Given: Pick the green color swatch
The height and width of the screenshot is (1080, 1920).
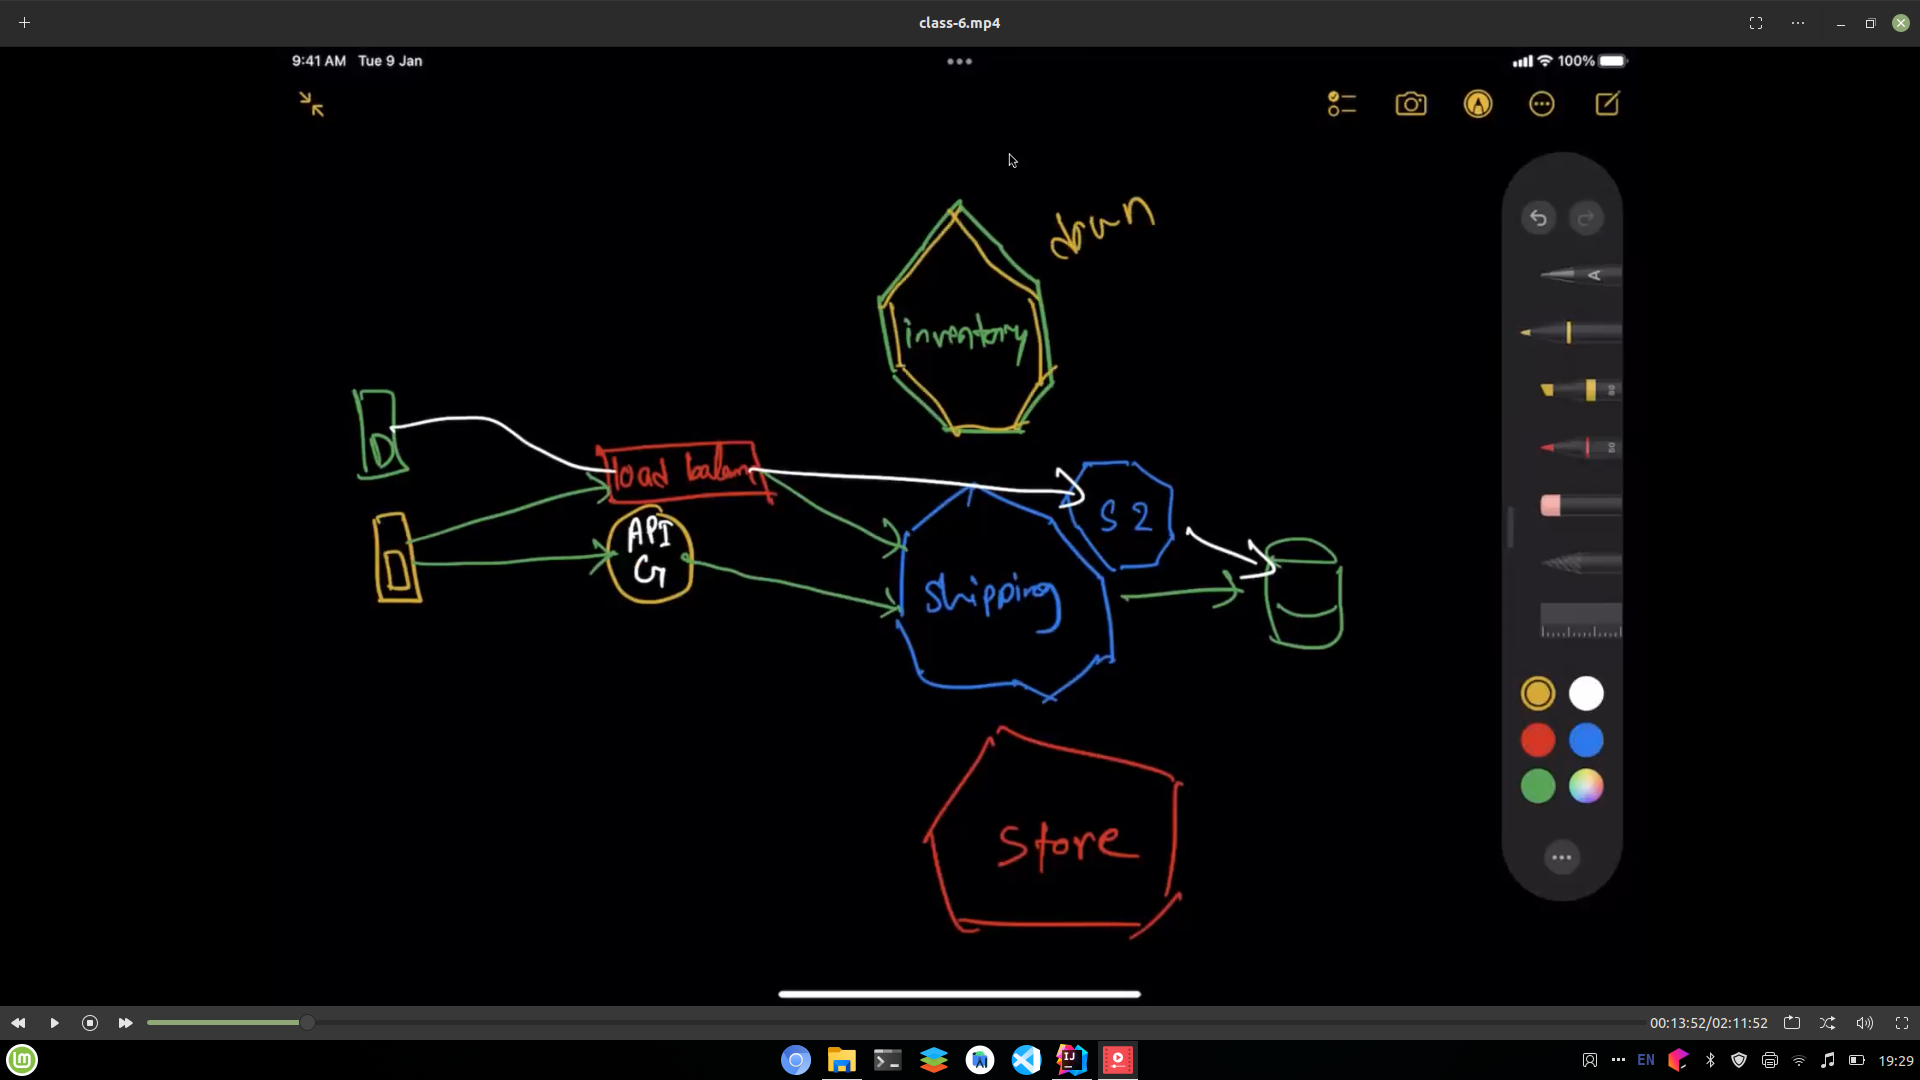Looking at the screenshot, I should pos(1538,786).
